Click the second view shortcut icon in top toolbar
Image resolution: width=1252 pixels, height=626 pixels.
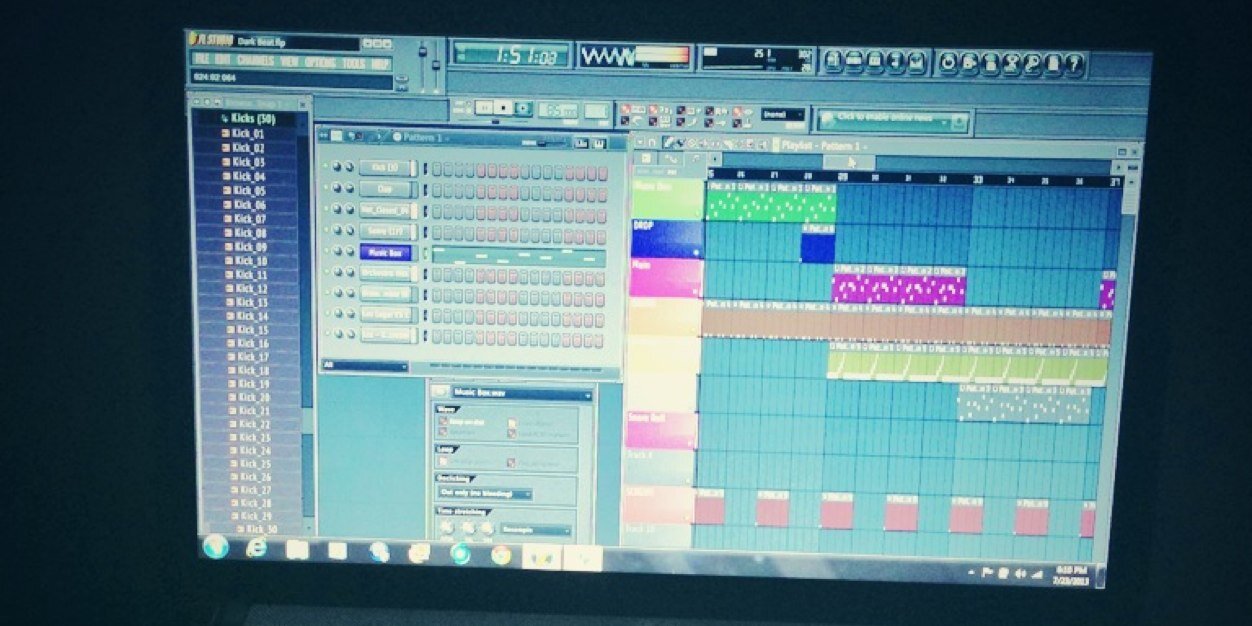point(854,61)
